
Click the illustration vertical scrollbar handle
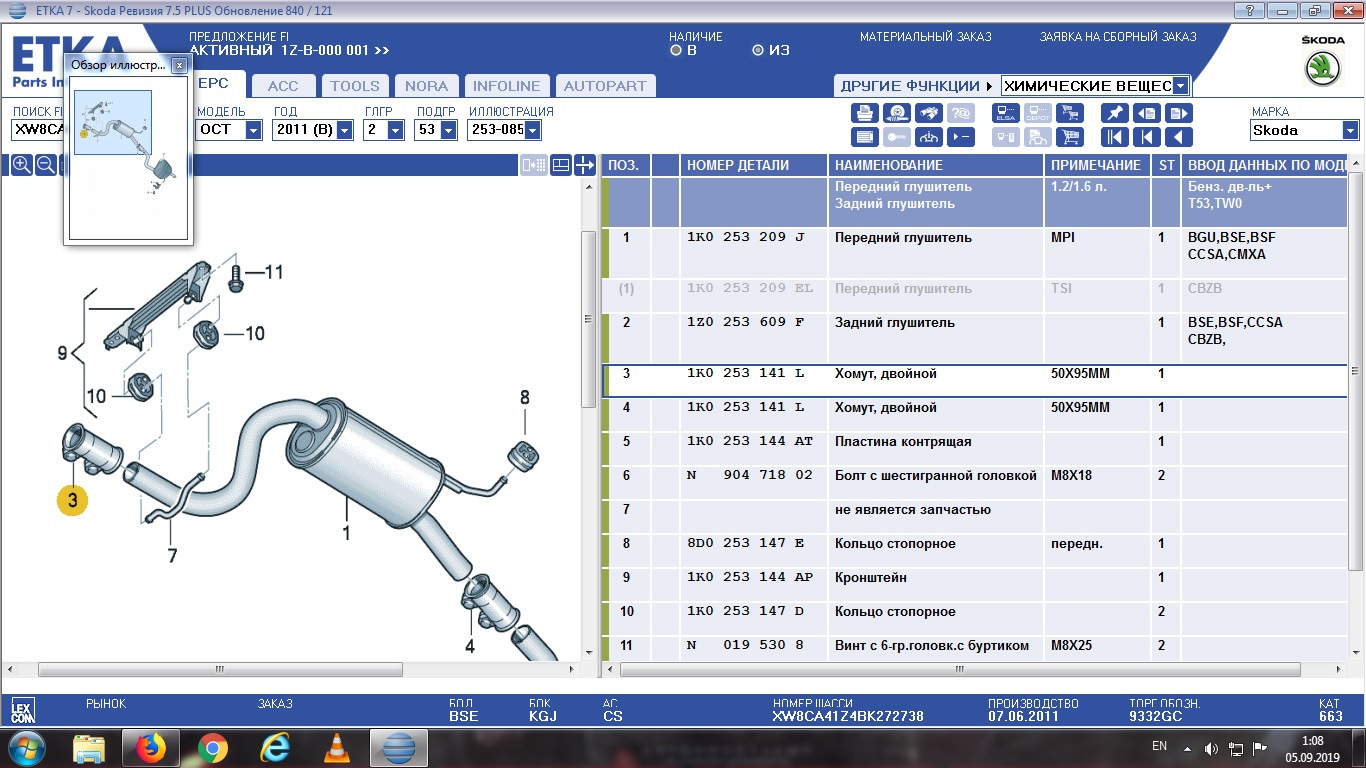(589, 319)
